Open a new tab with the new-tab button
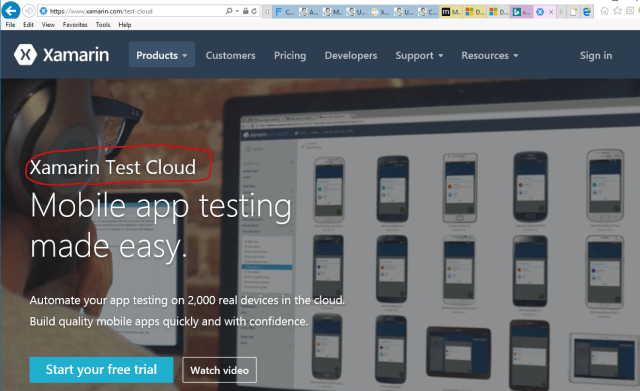The image size is (640, 391). pos(574,12)
